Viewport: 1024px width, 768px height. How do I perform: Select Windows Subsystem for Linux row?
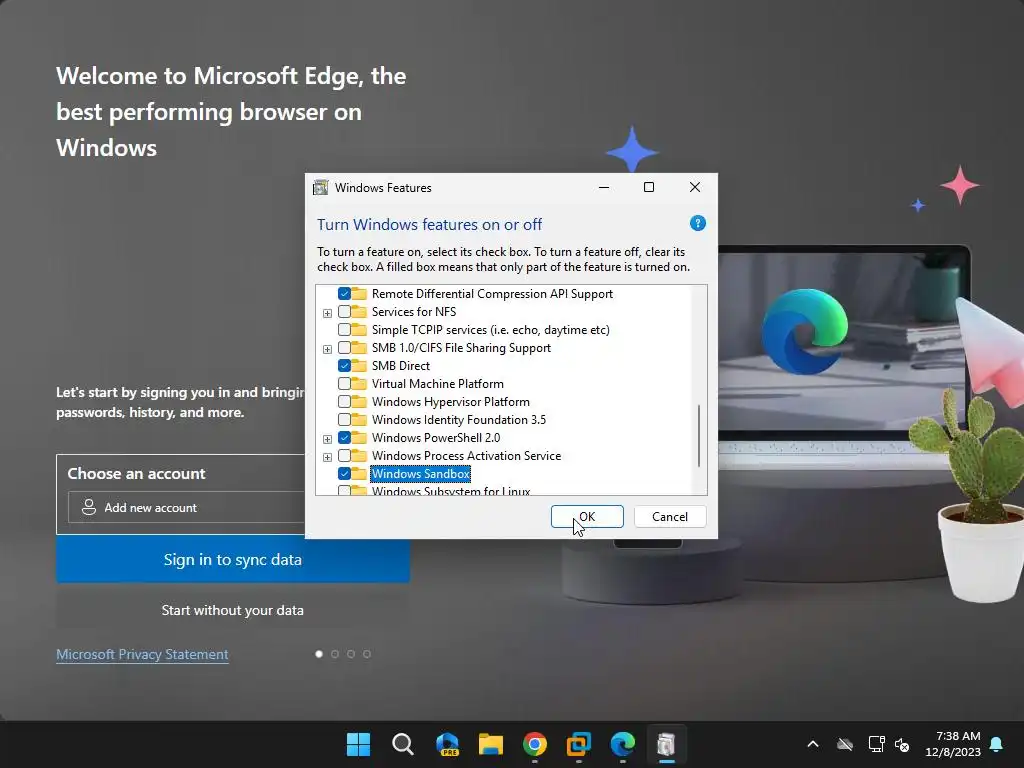coord(451,490)
